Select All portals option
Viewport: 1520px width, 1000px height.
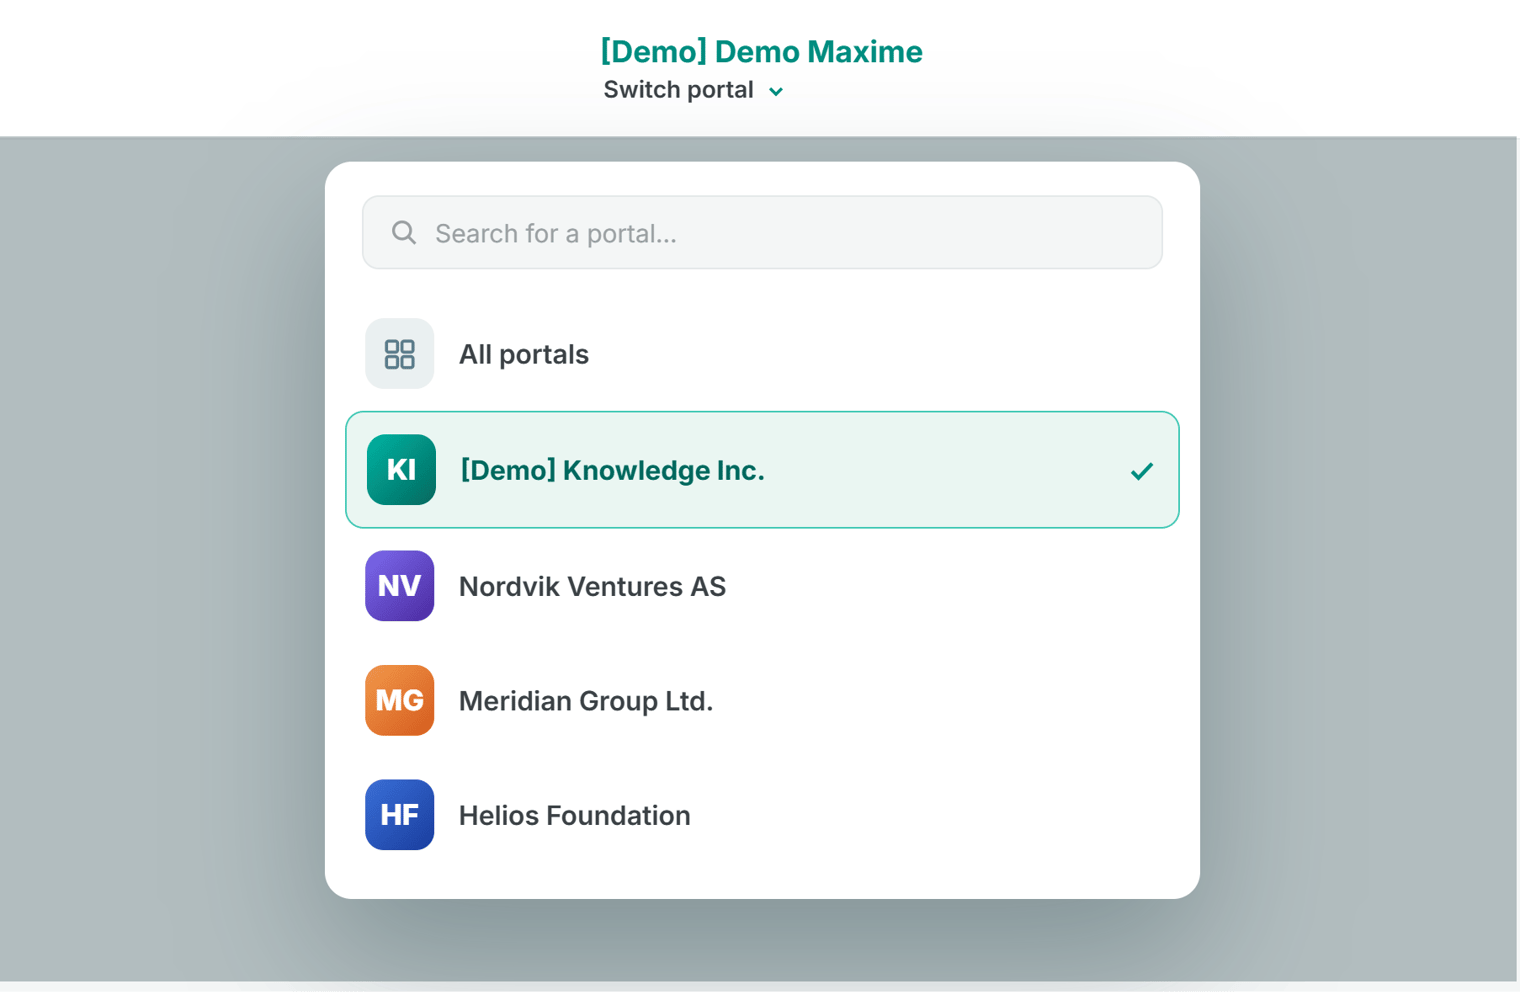coord(762,354)
